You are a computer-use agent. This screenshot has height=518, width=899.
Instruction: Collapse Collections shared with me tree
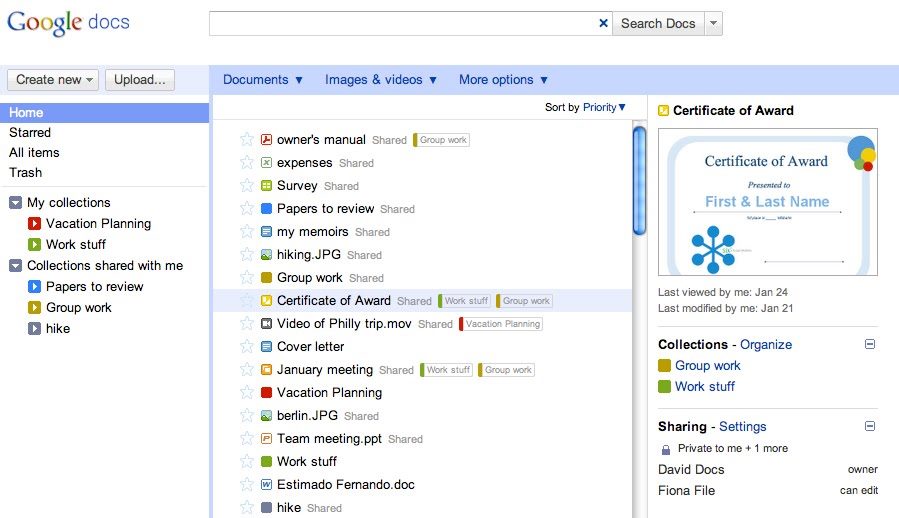coord(15,266)
